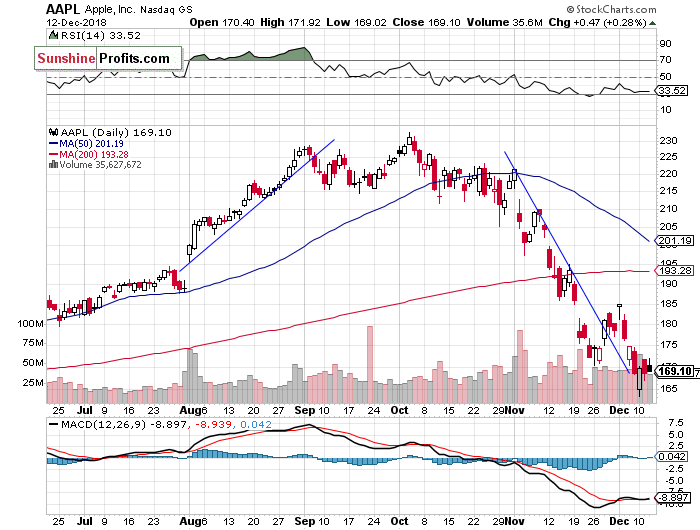Click Oct on price panel date axis
The width and height of the screenshot is (700, 530).
click(x=399, y=410)
